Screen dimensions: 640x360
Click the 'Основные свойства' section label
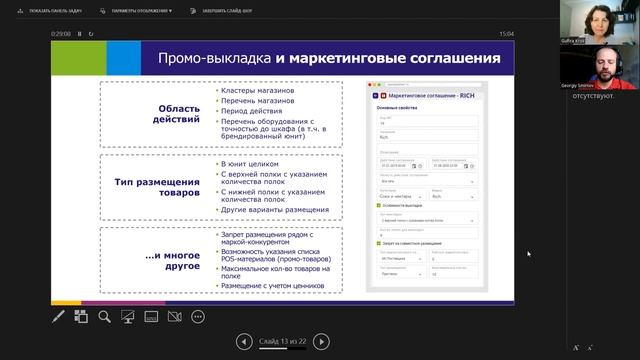coord(397,108)
